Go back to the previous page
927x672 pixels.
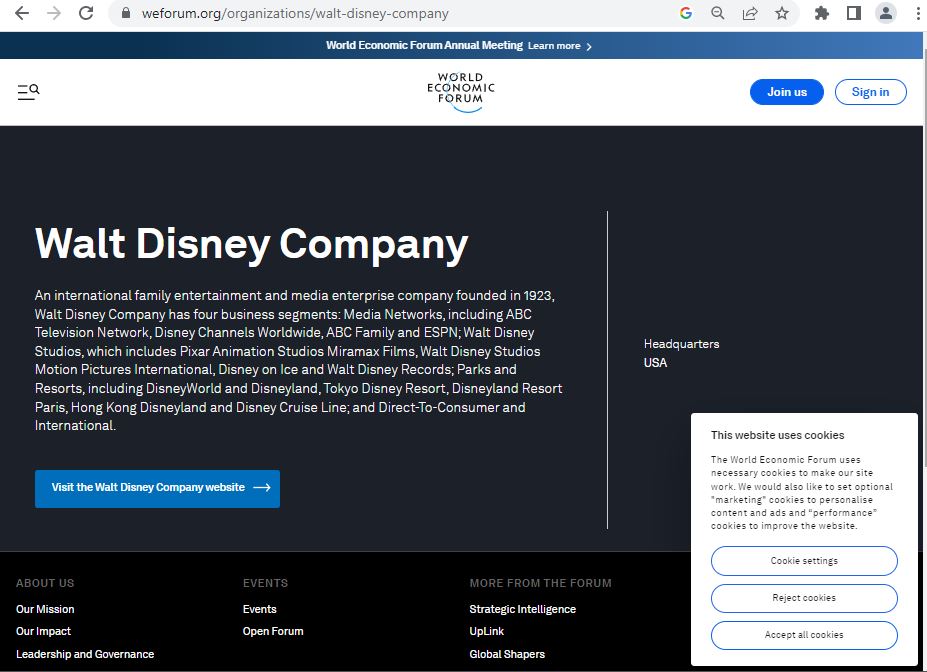(22, 13)
